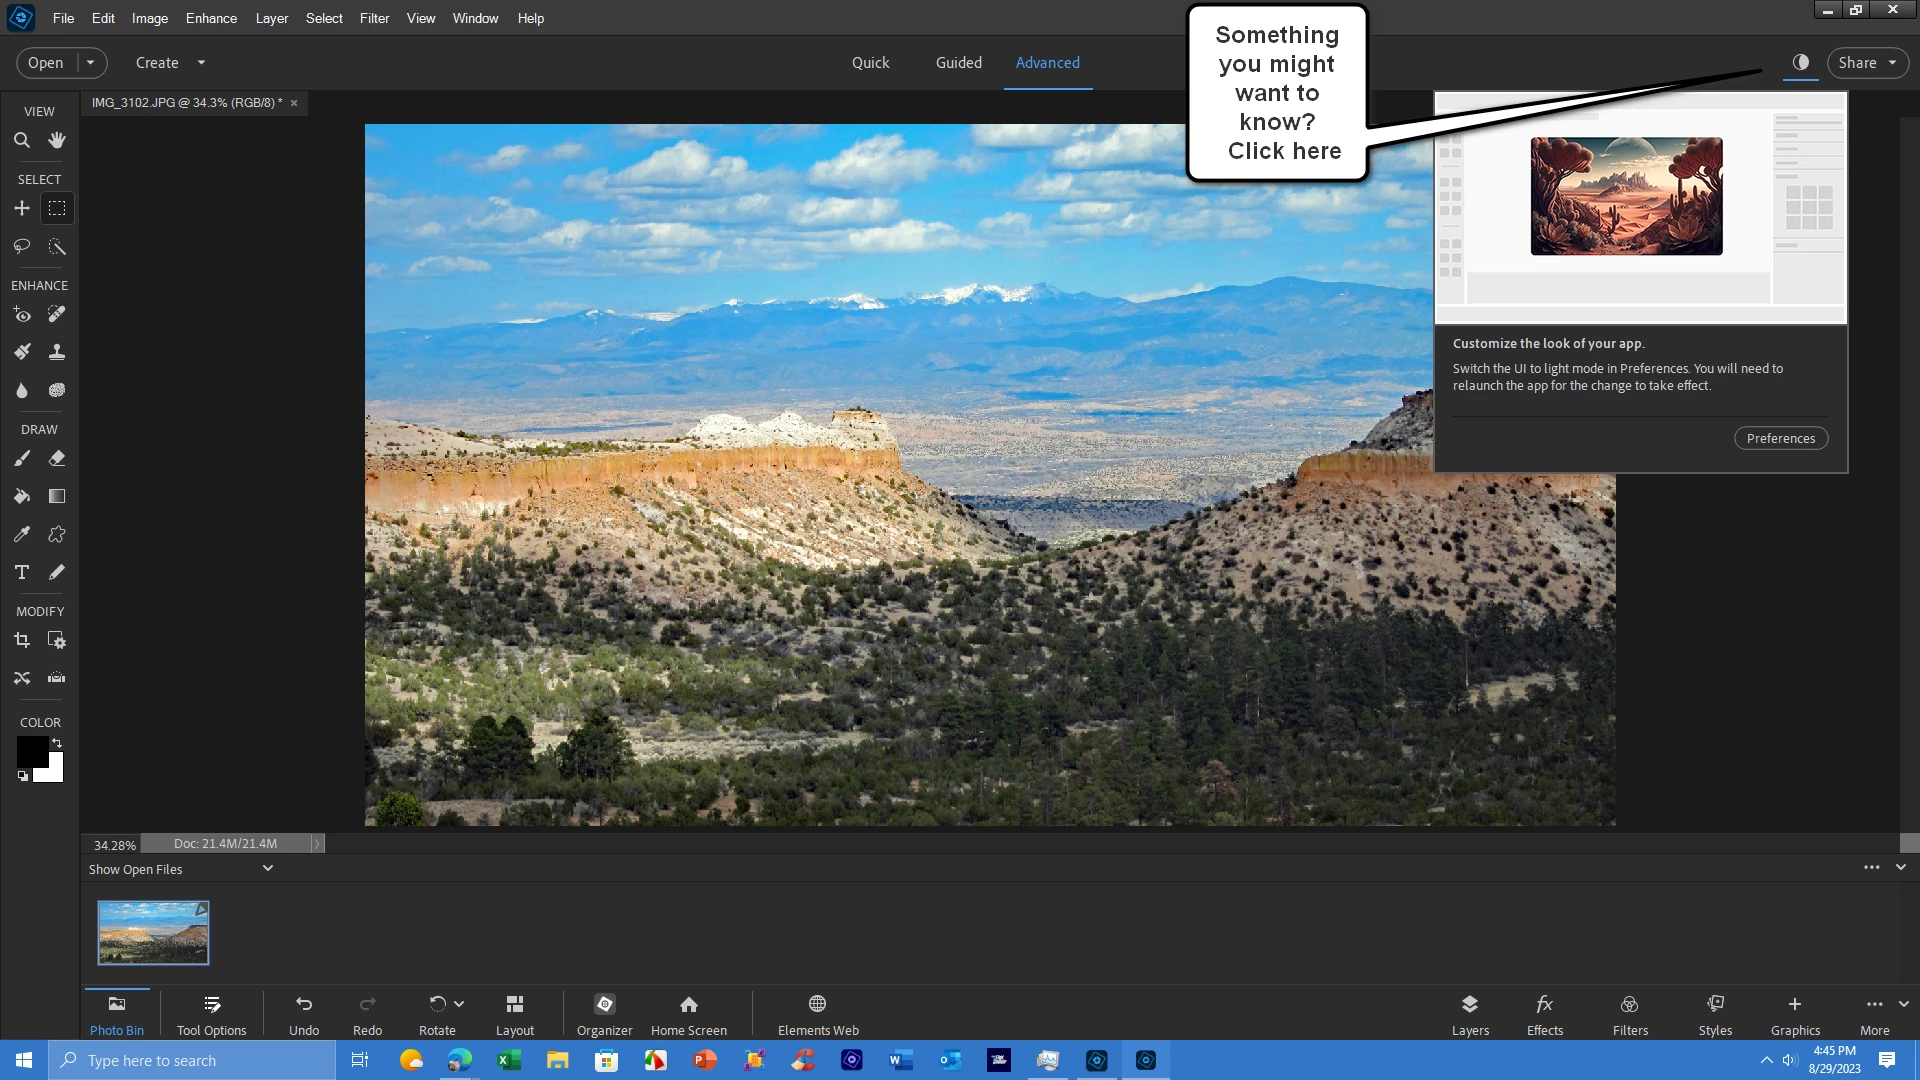Select the Lasso tool

pos(21,246)
